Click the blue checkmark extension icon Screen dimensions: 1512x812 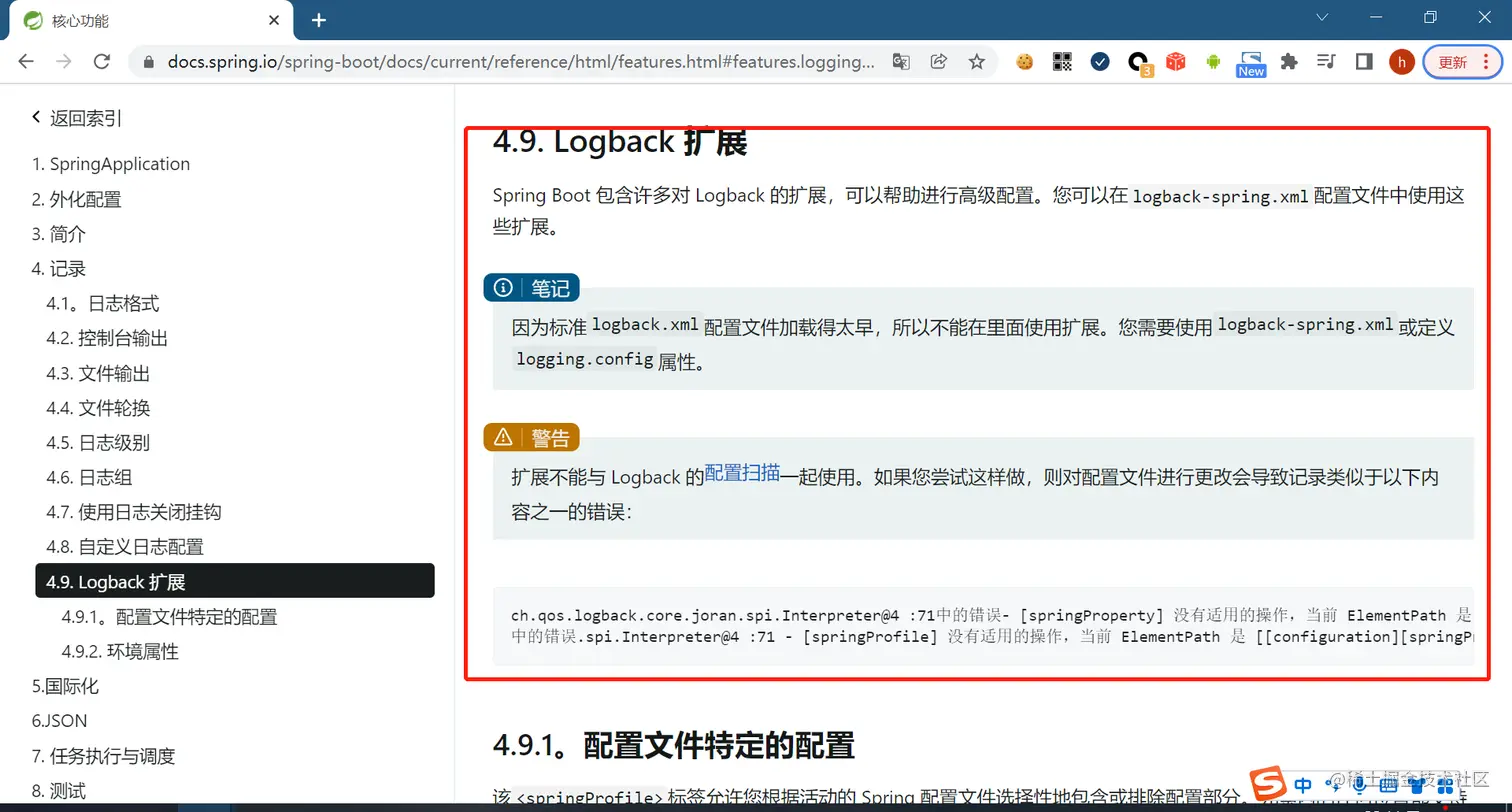1100,62
